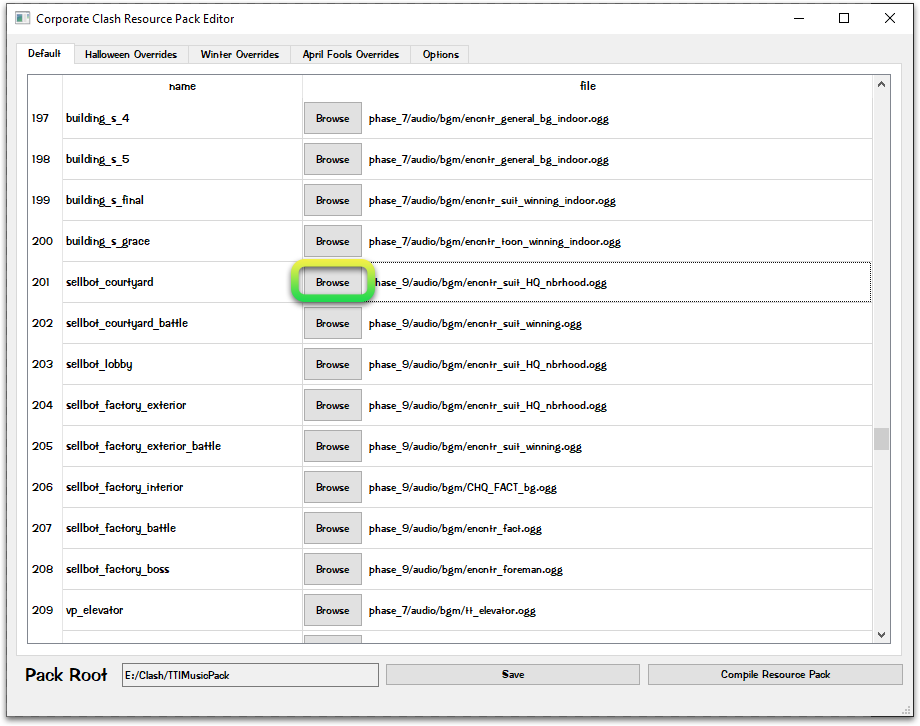Browse file for sellbot_courtyard_battle
920x726 pixels.
click(333, 323)
